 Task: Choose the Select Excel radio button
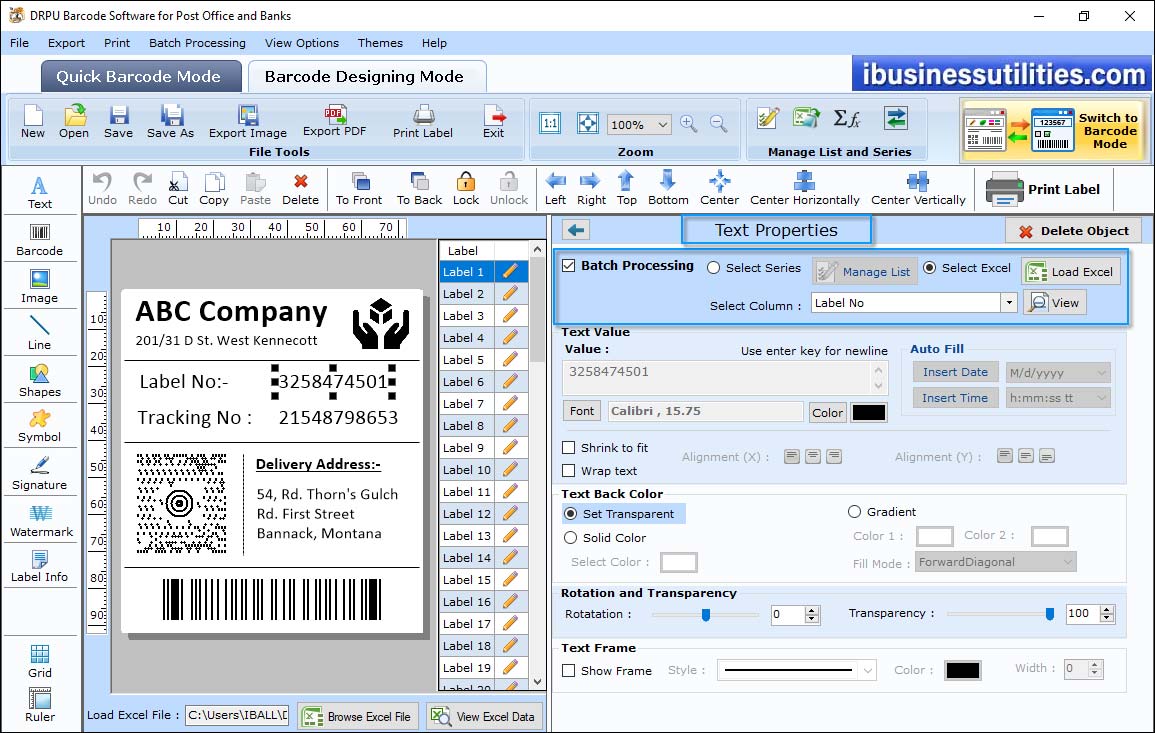point(930,268)
